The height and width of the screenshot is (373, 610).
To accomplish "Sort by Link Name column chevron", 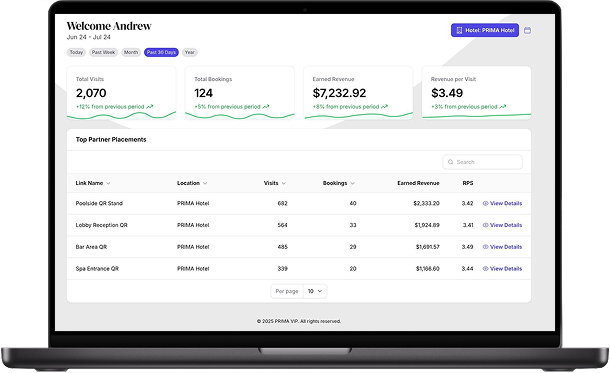I will [108, 183].
